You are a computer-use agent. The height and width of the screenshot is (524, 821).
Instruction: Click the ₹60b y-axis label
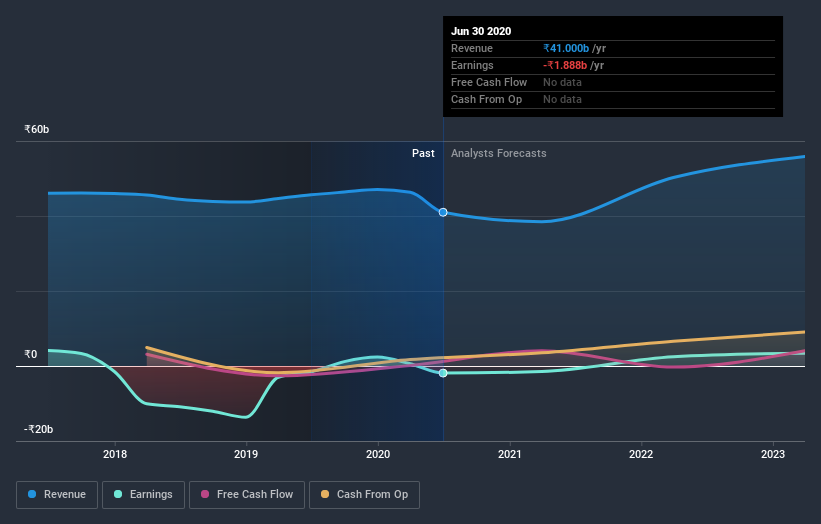tap(37, 129)
